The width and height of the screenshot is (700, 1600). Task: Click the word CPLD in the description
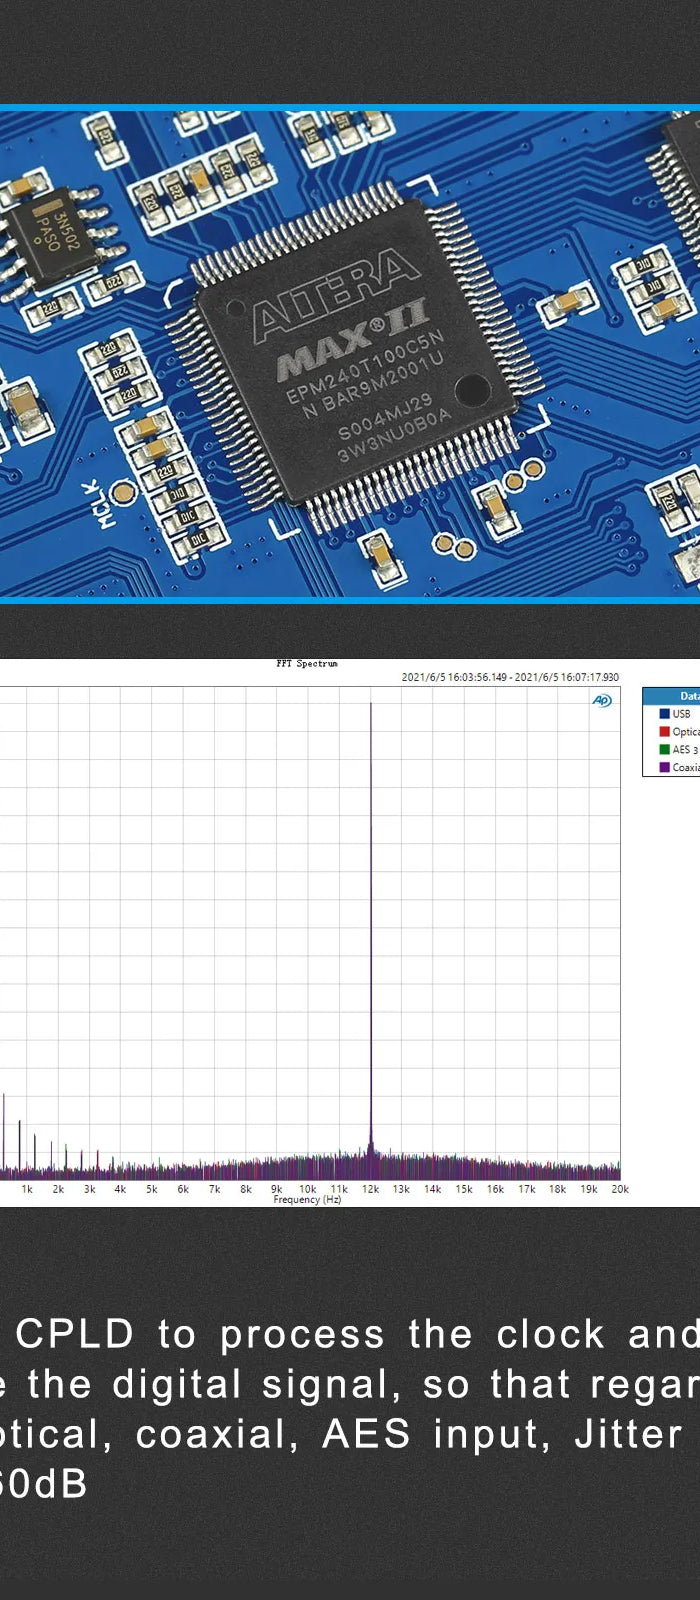(x=75, y=1334)
